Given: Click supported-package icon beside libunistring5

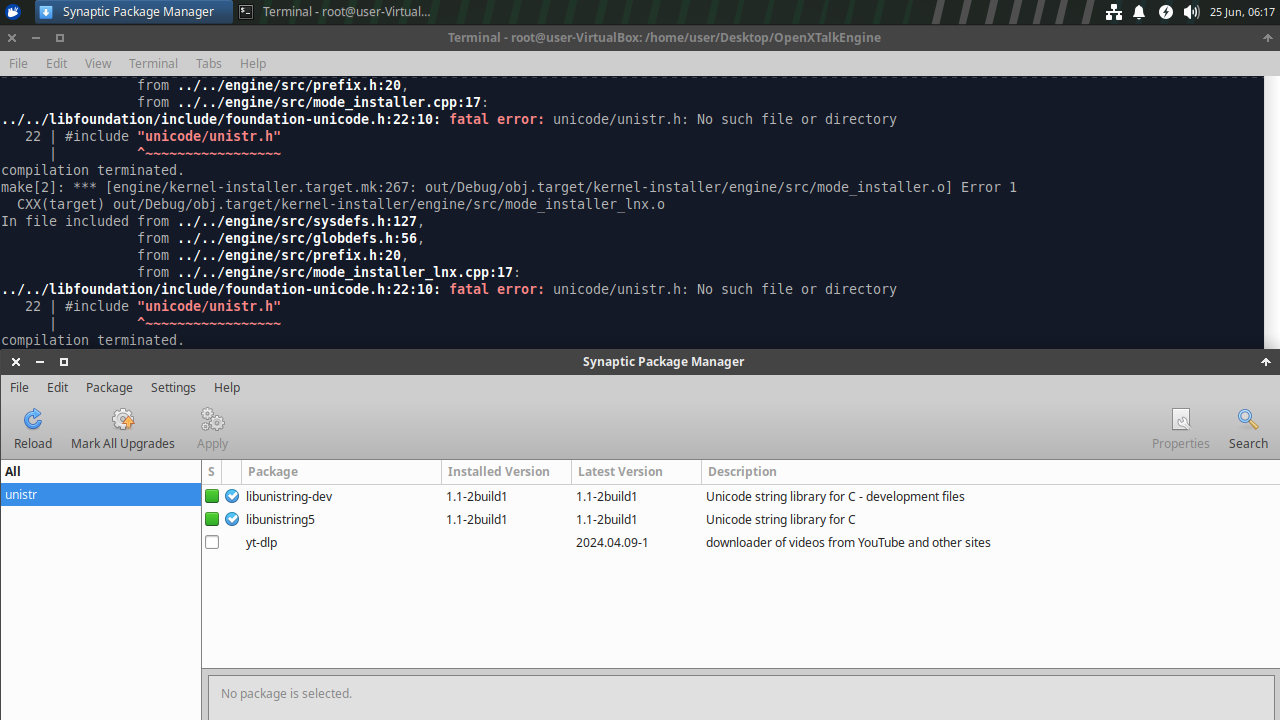Looking at the screenshot, I should pyautogui.click(x=232, y=519).
